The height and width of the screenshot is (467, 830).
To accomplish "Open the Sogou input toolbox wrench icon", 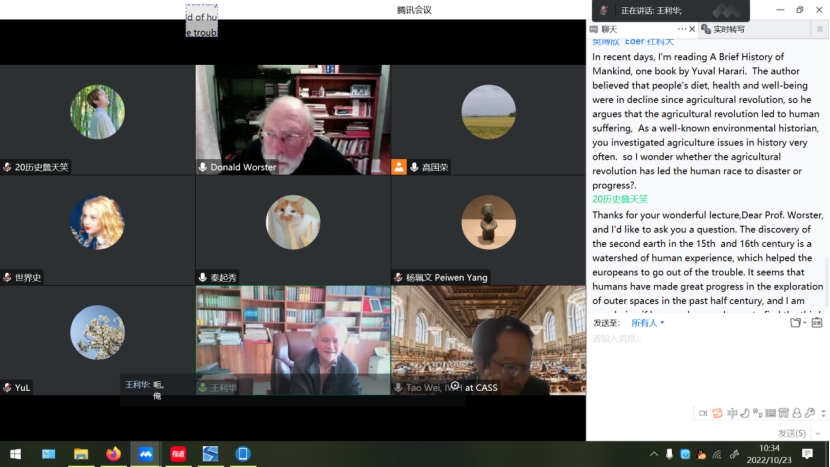I will coord(809,413).
